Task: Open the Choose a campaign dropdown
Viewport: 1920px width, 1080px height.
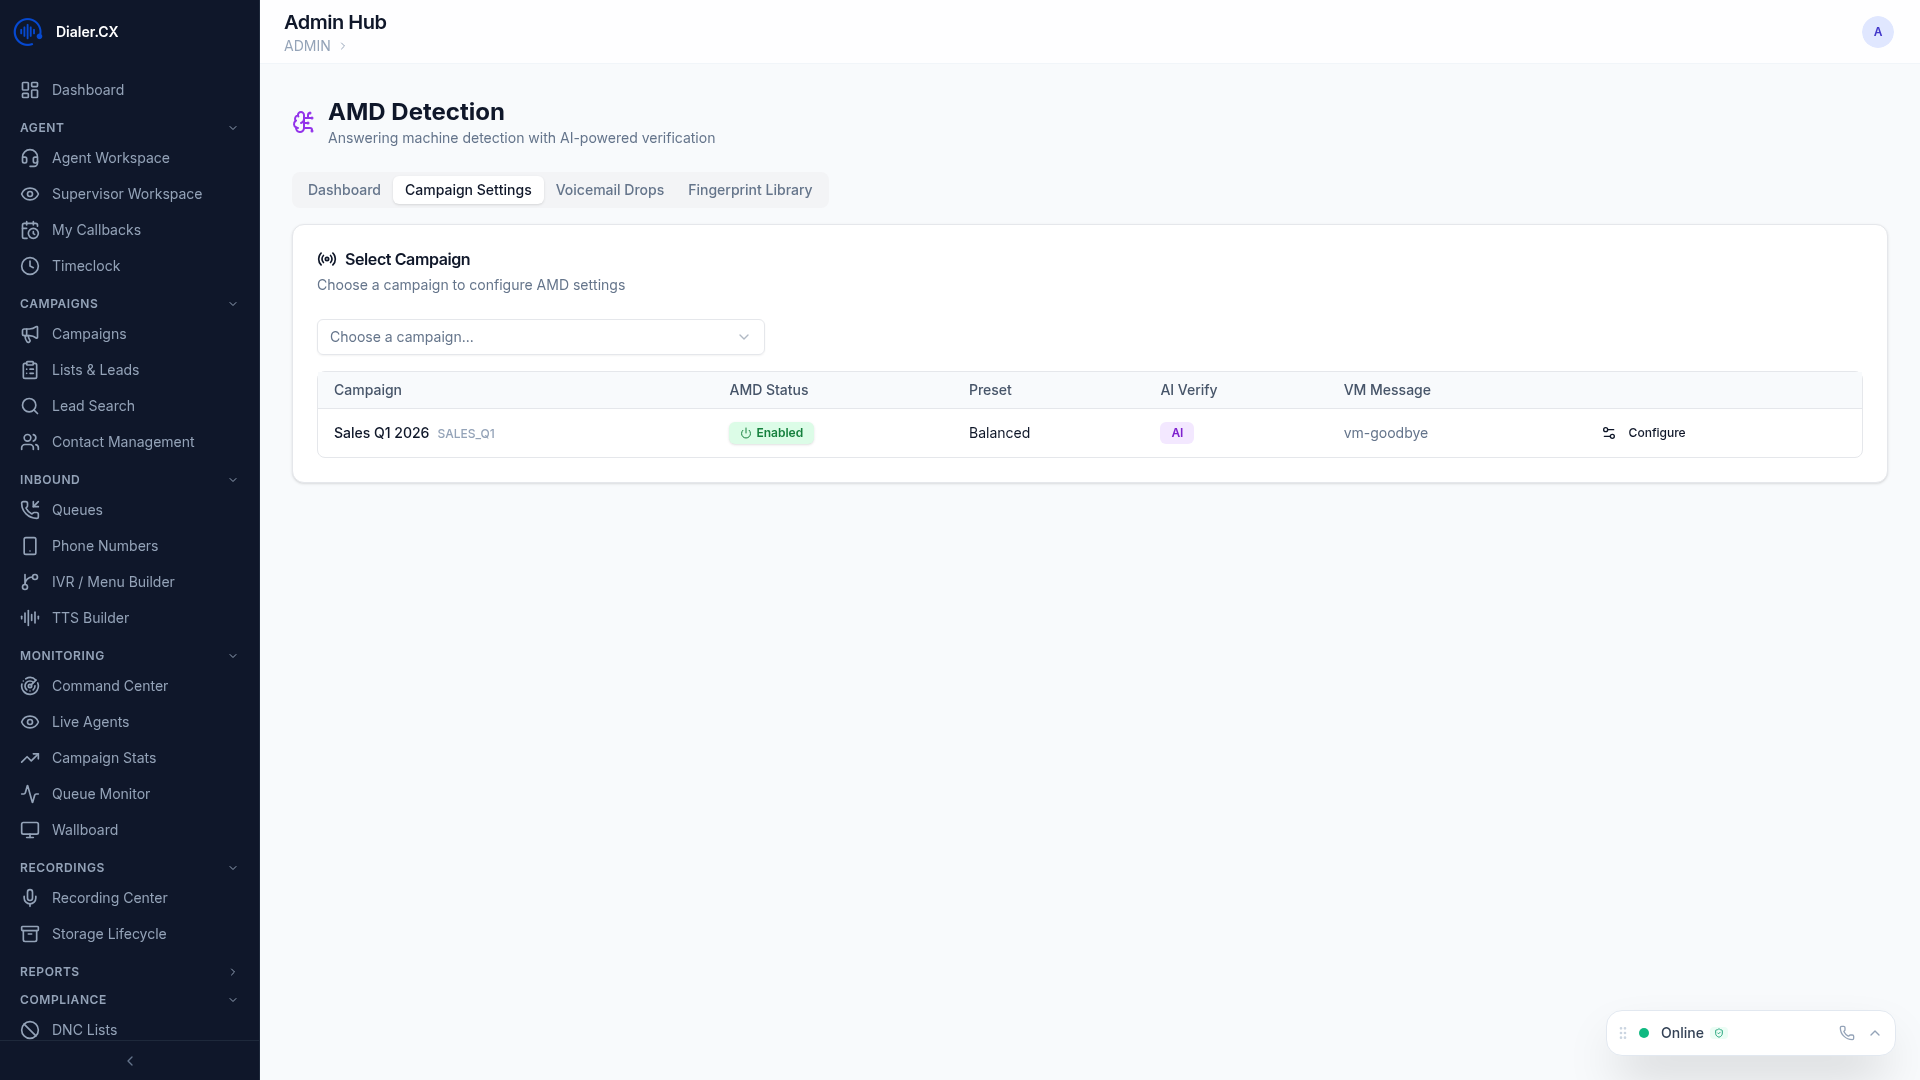Action: coord(540,337)
